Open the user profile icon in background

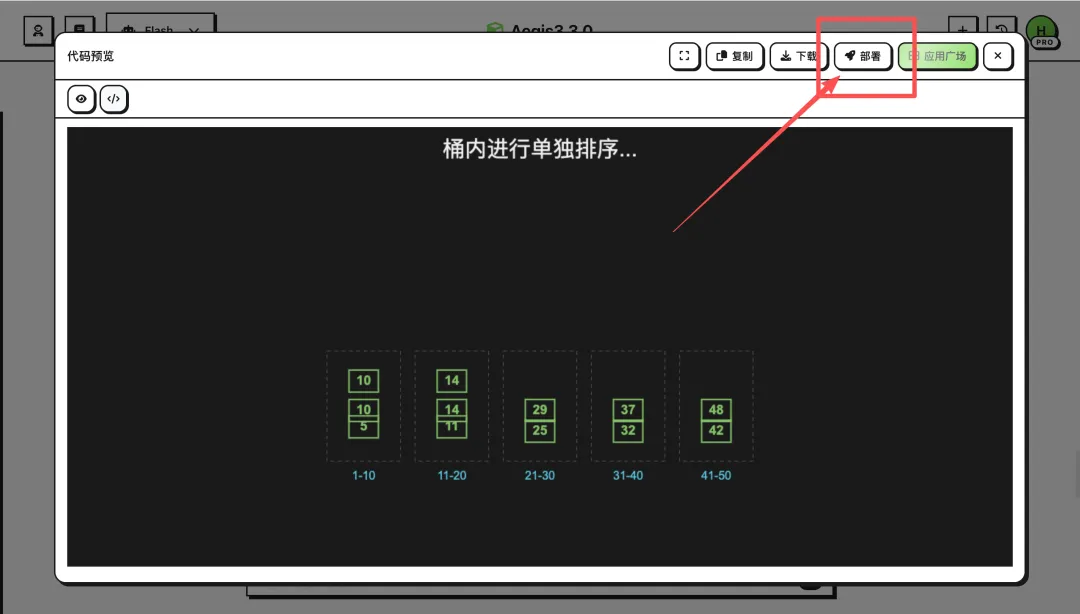38,29
